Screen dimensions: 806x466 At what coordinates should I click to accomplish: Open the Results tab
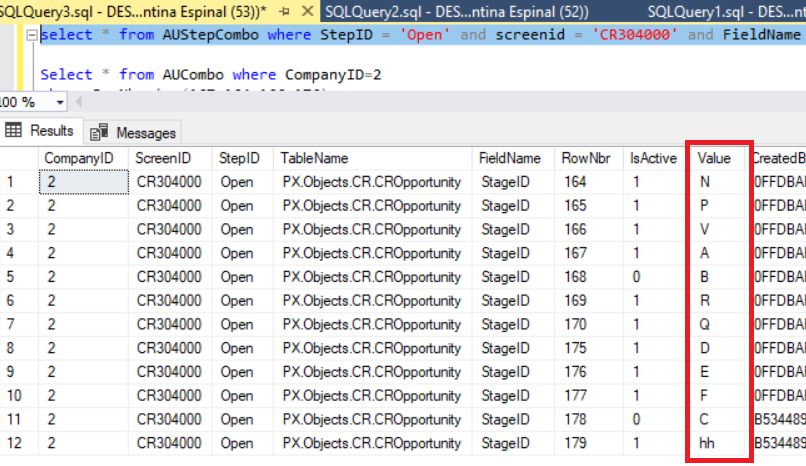pos(40,131)
